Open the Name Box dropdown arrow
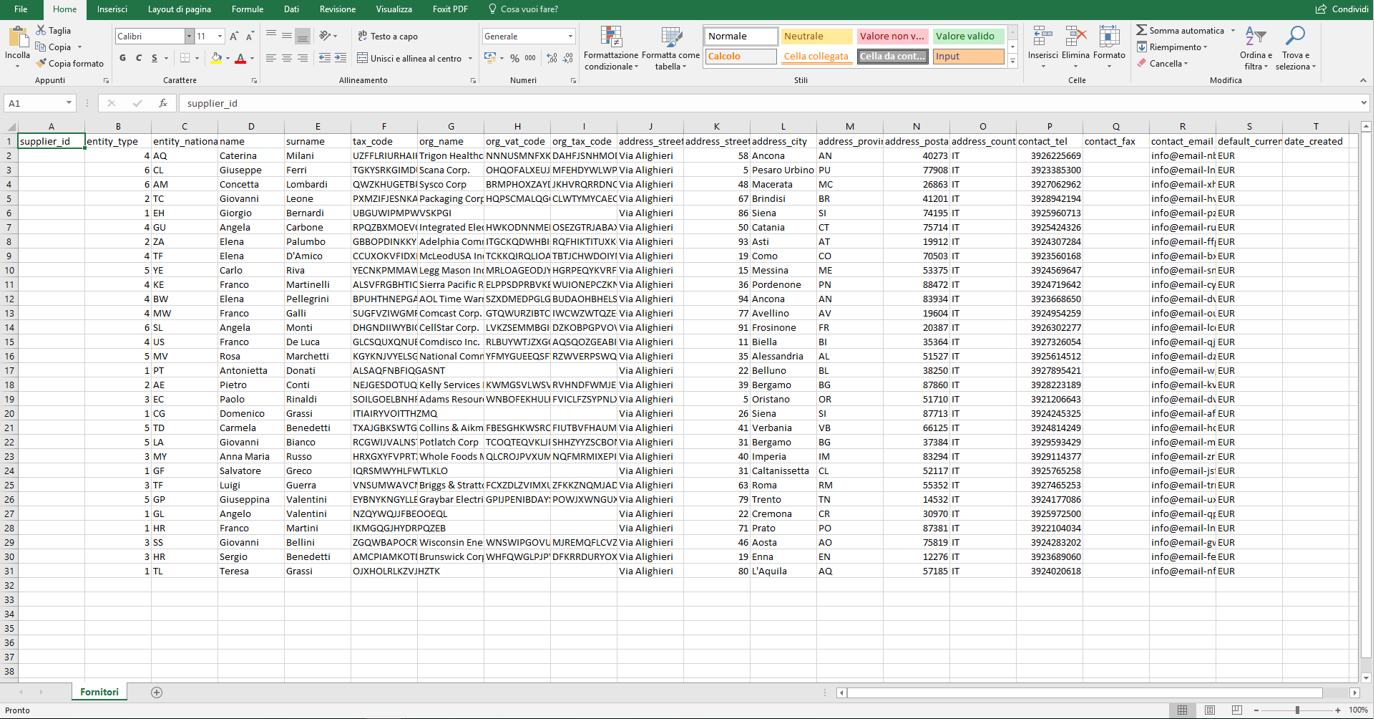This screenshot has height=719, width=1374. 69,103
